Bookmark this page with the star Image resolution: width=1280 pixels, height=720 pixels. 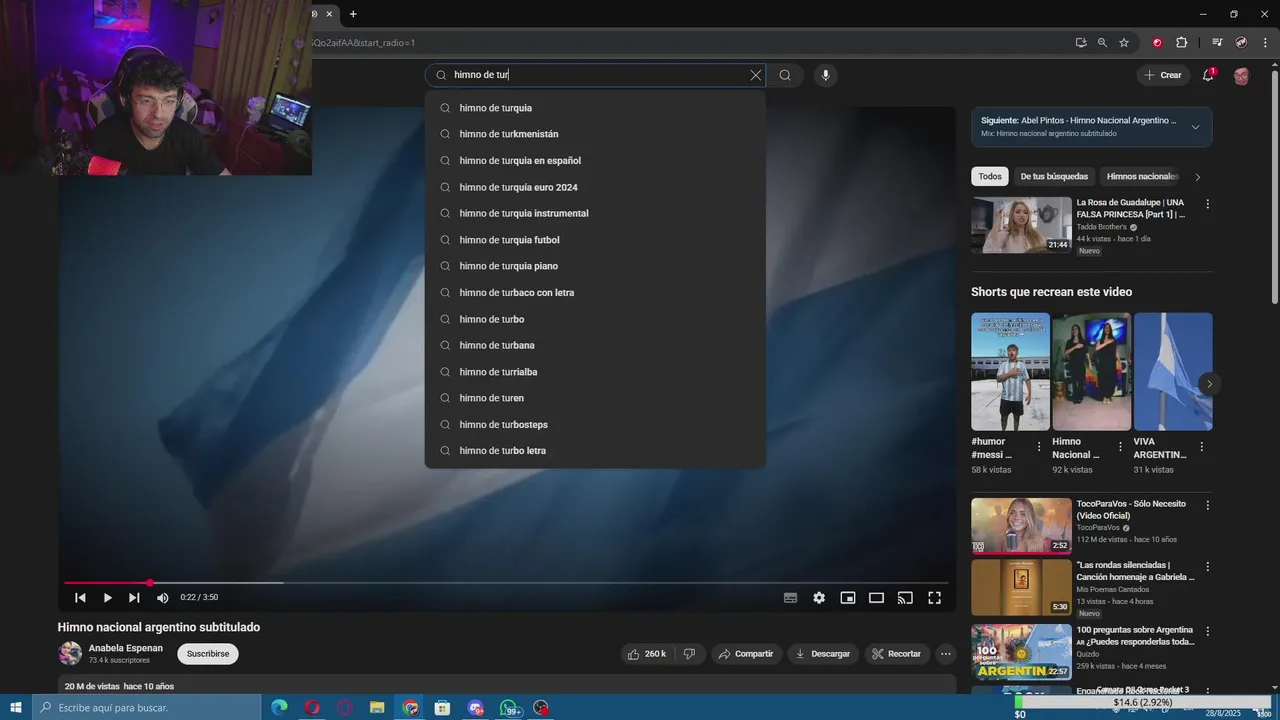[1124, 43]
